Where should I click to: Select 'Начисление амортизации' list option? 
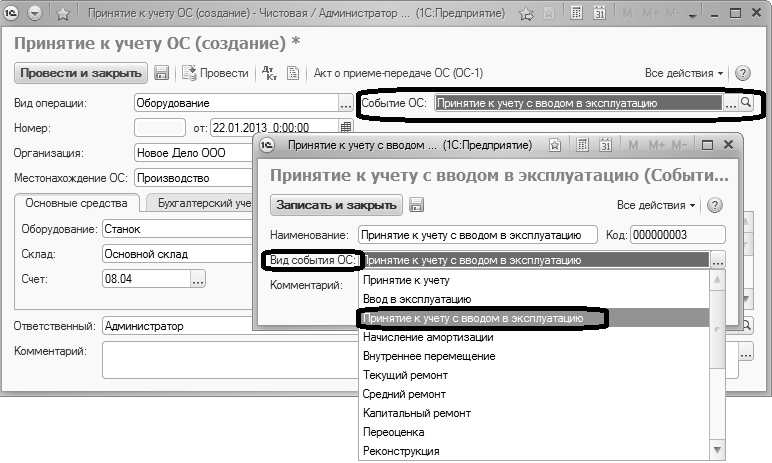click(x=534, y=337)
